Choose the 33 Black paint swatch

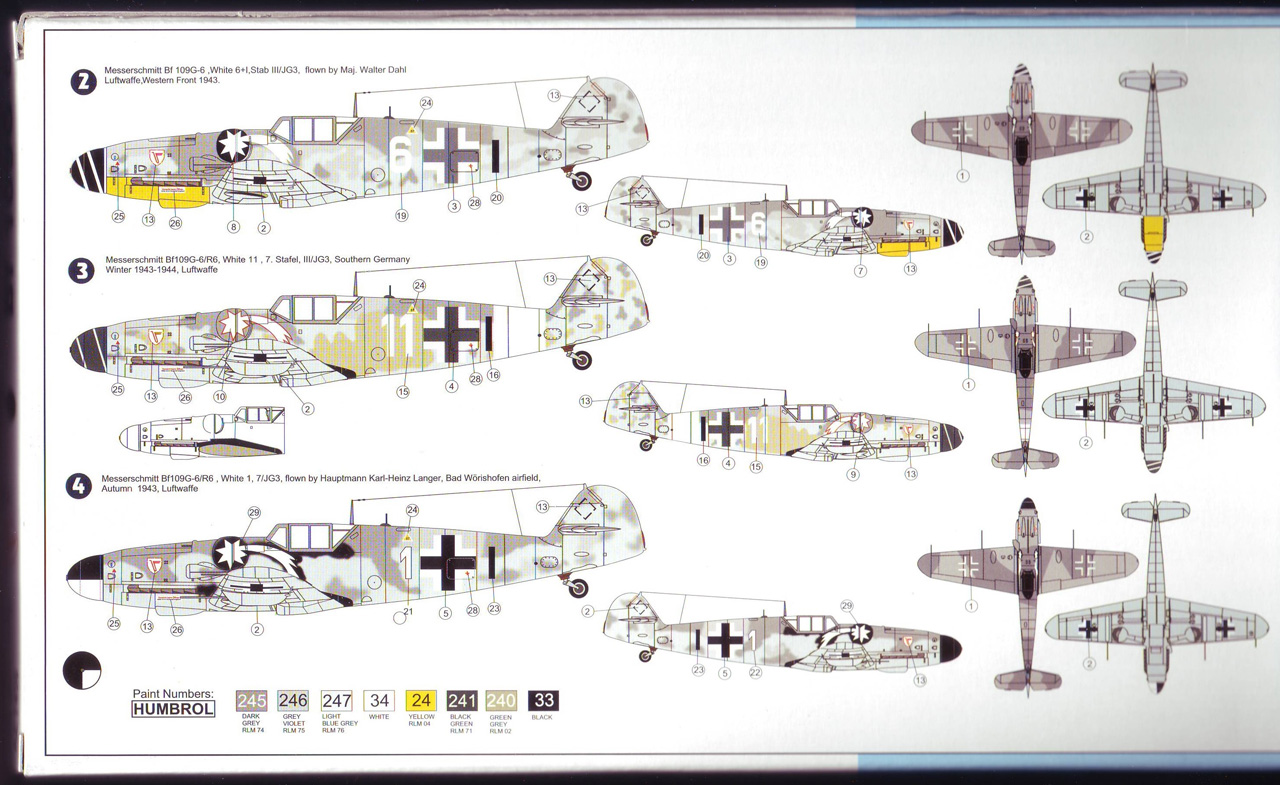click(543, 701)
